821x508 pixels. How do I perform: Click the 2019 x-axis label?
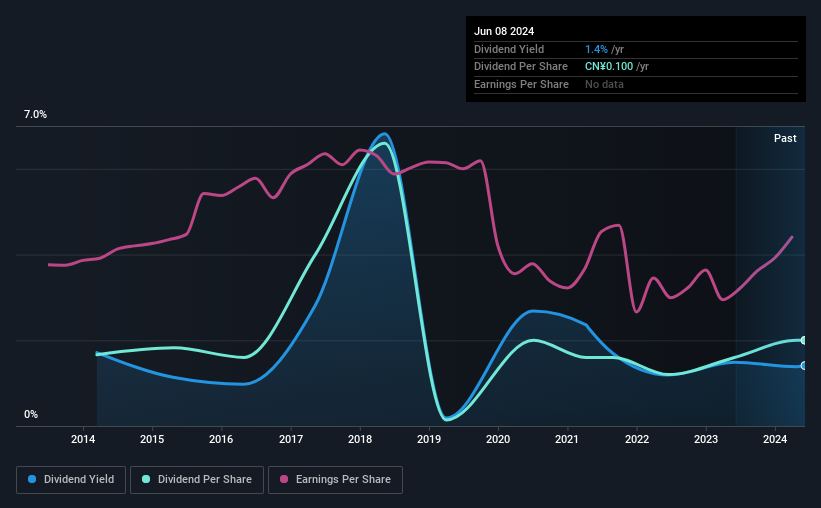(429, 439)
